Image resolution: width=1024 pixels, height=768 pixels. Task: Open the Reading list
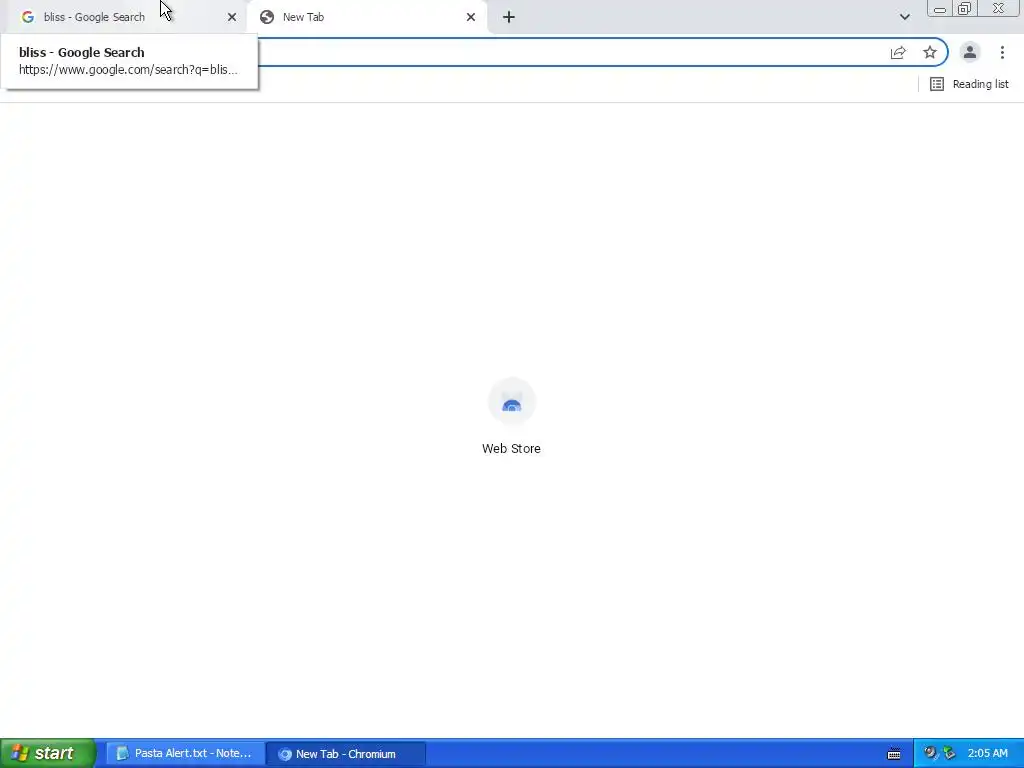969,84
